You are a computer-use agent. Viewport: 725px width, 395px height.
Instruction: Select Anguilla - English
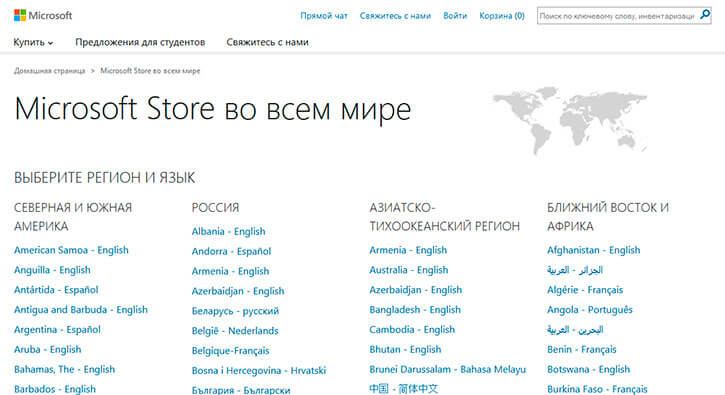coord(52,270)
